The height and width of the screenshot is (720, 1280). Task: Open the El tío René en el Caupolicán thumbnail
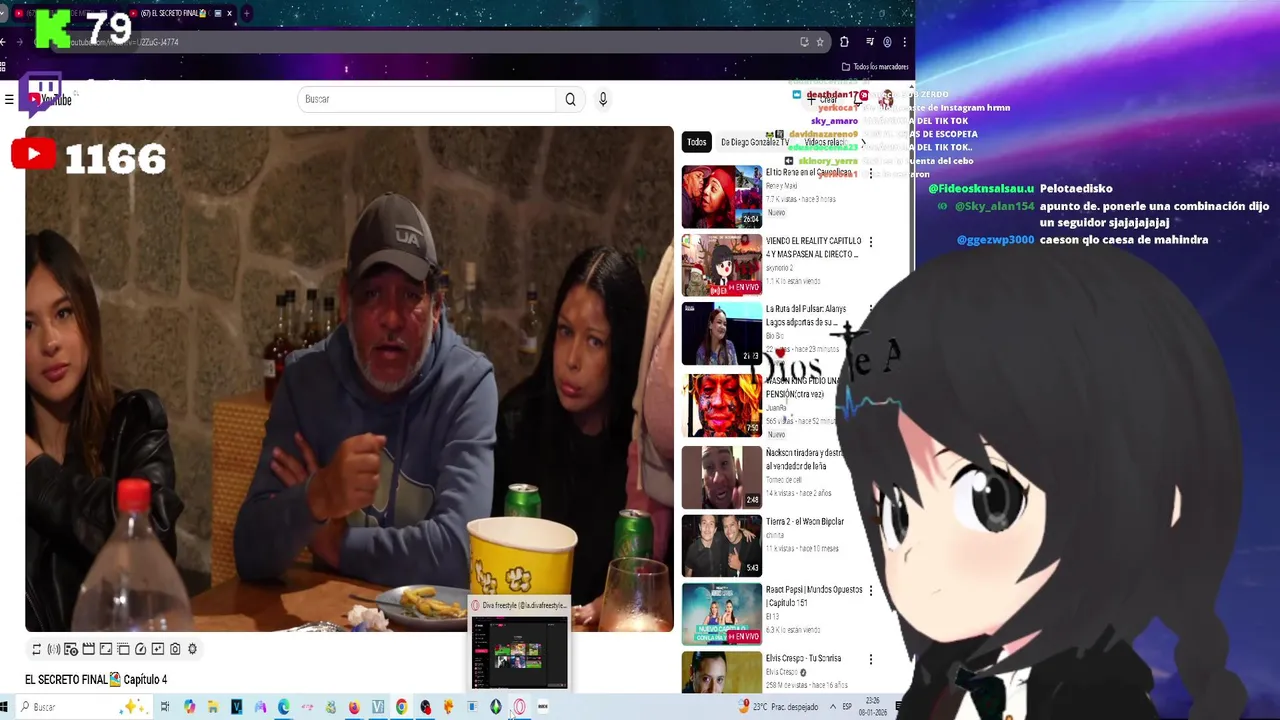[x=722, y=197]
